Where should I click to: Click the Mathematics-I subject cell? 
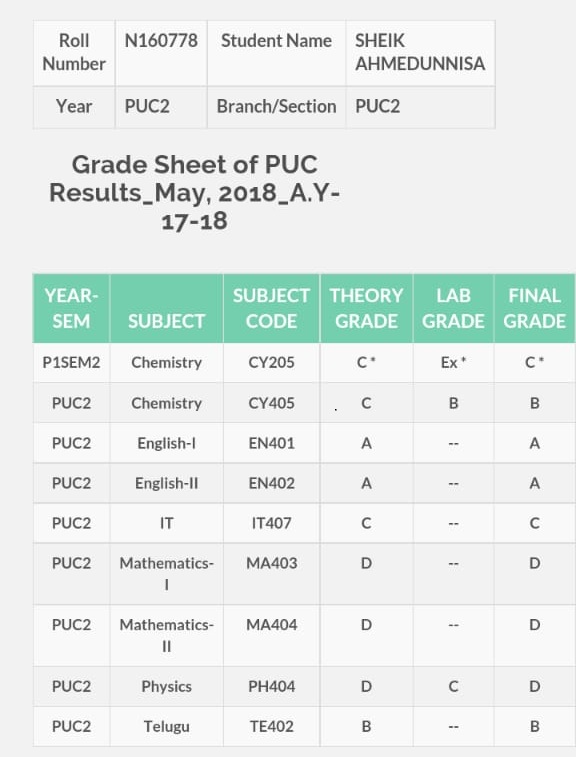click(x=167, y=574)
